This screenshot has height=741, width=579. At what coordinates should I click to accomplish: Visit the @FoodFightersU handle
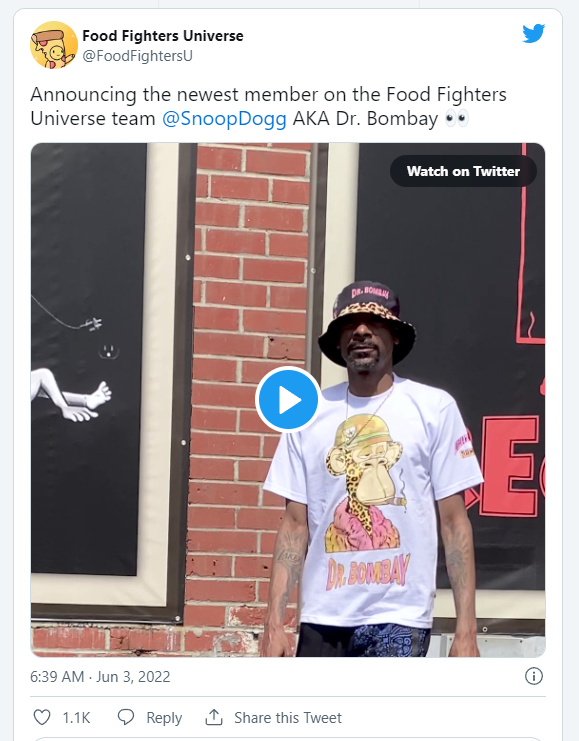click(x=138, y=56)
